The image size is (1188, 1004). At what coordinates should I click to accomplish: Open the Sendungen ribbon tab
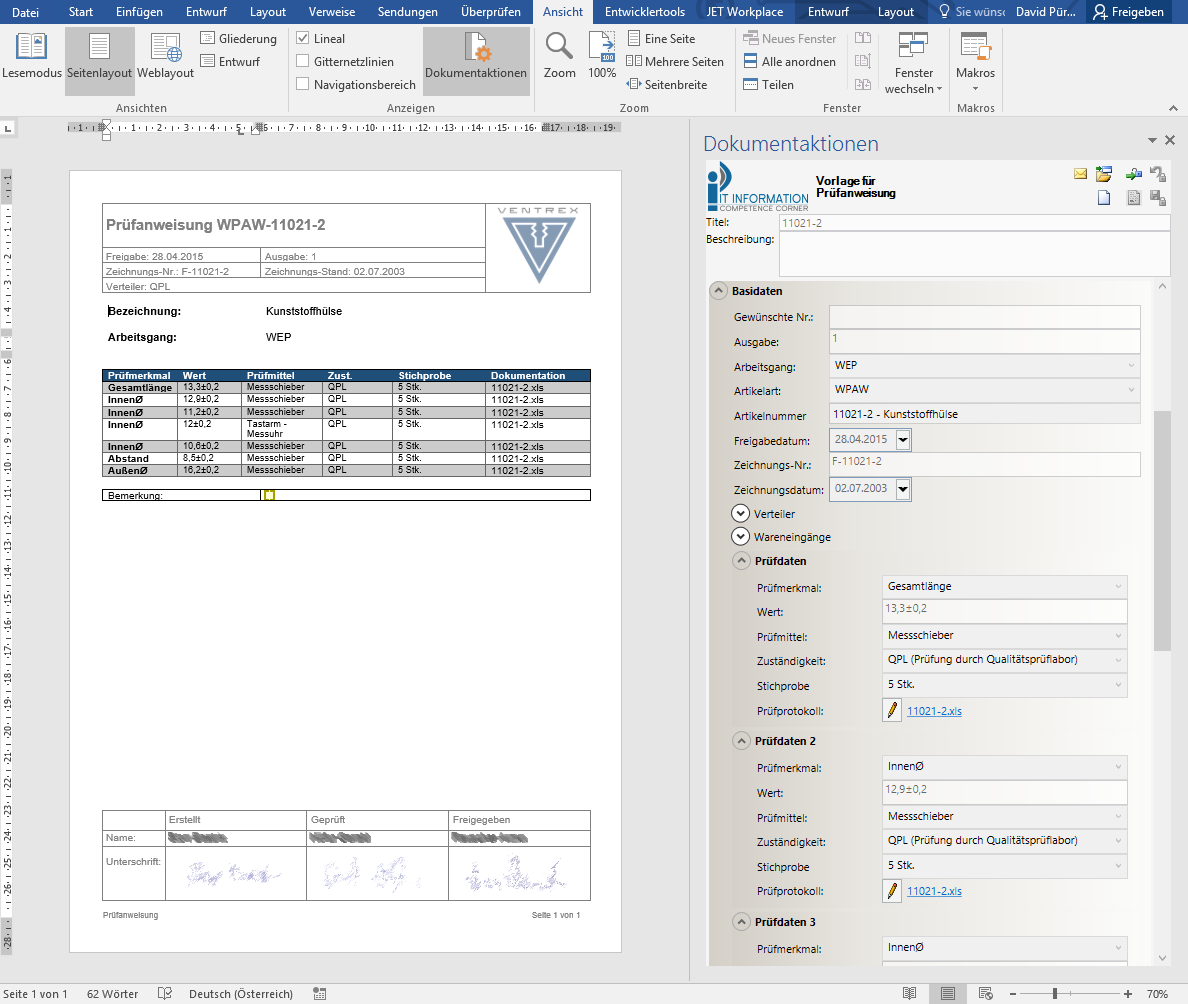[x=408, y=11]
